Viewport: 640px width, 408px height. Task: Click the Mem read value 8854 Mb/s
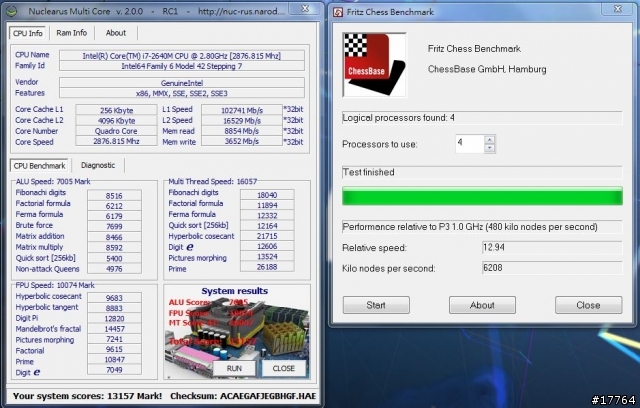(x=242, y=131)
